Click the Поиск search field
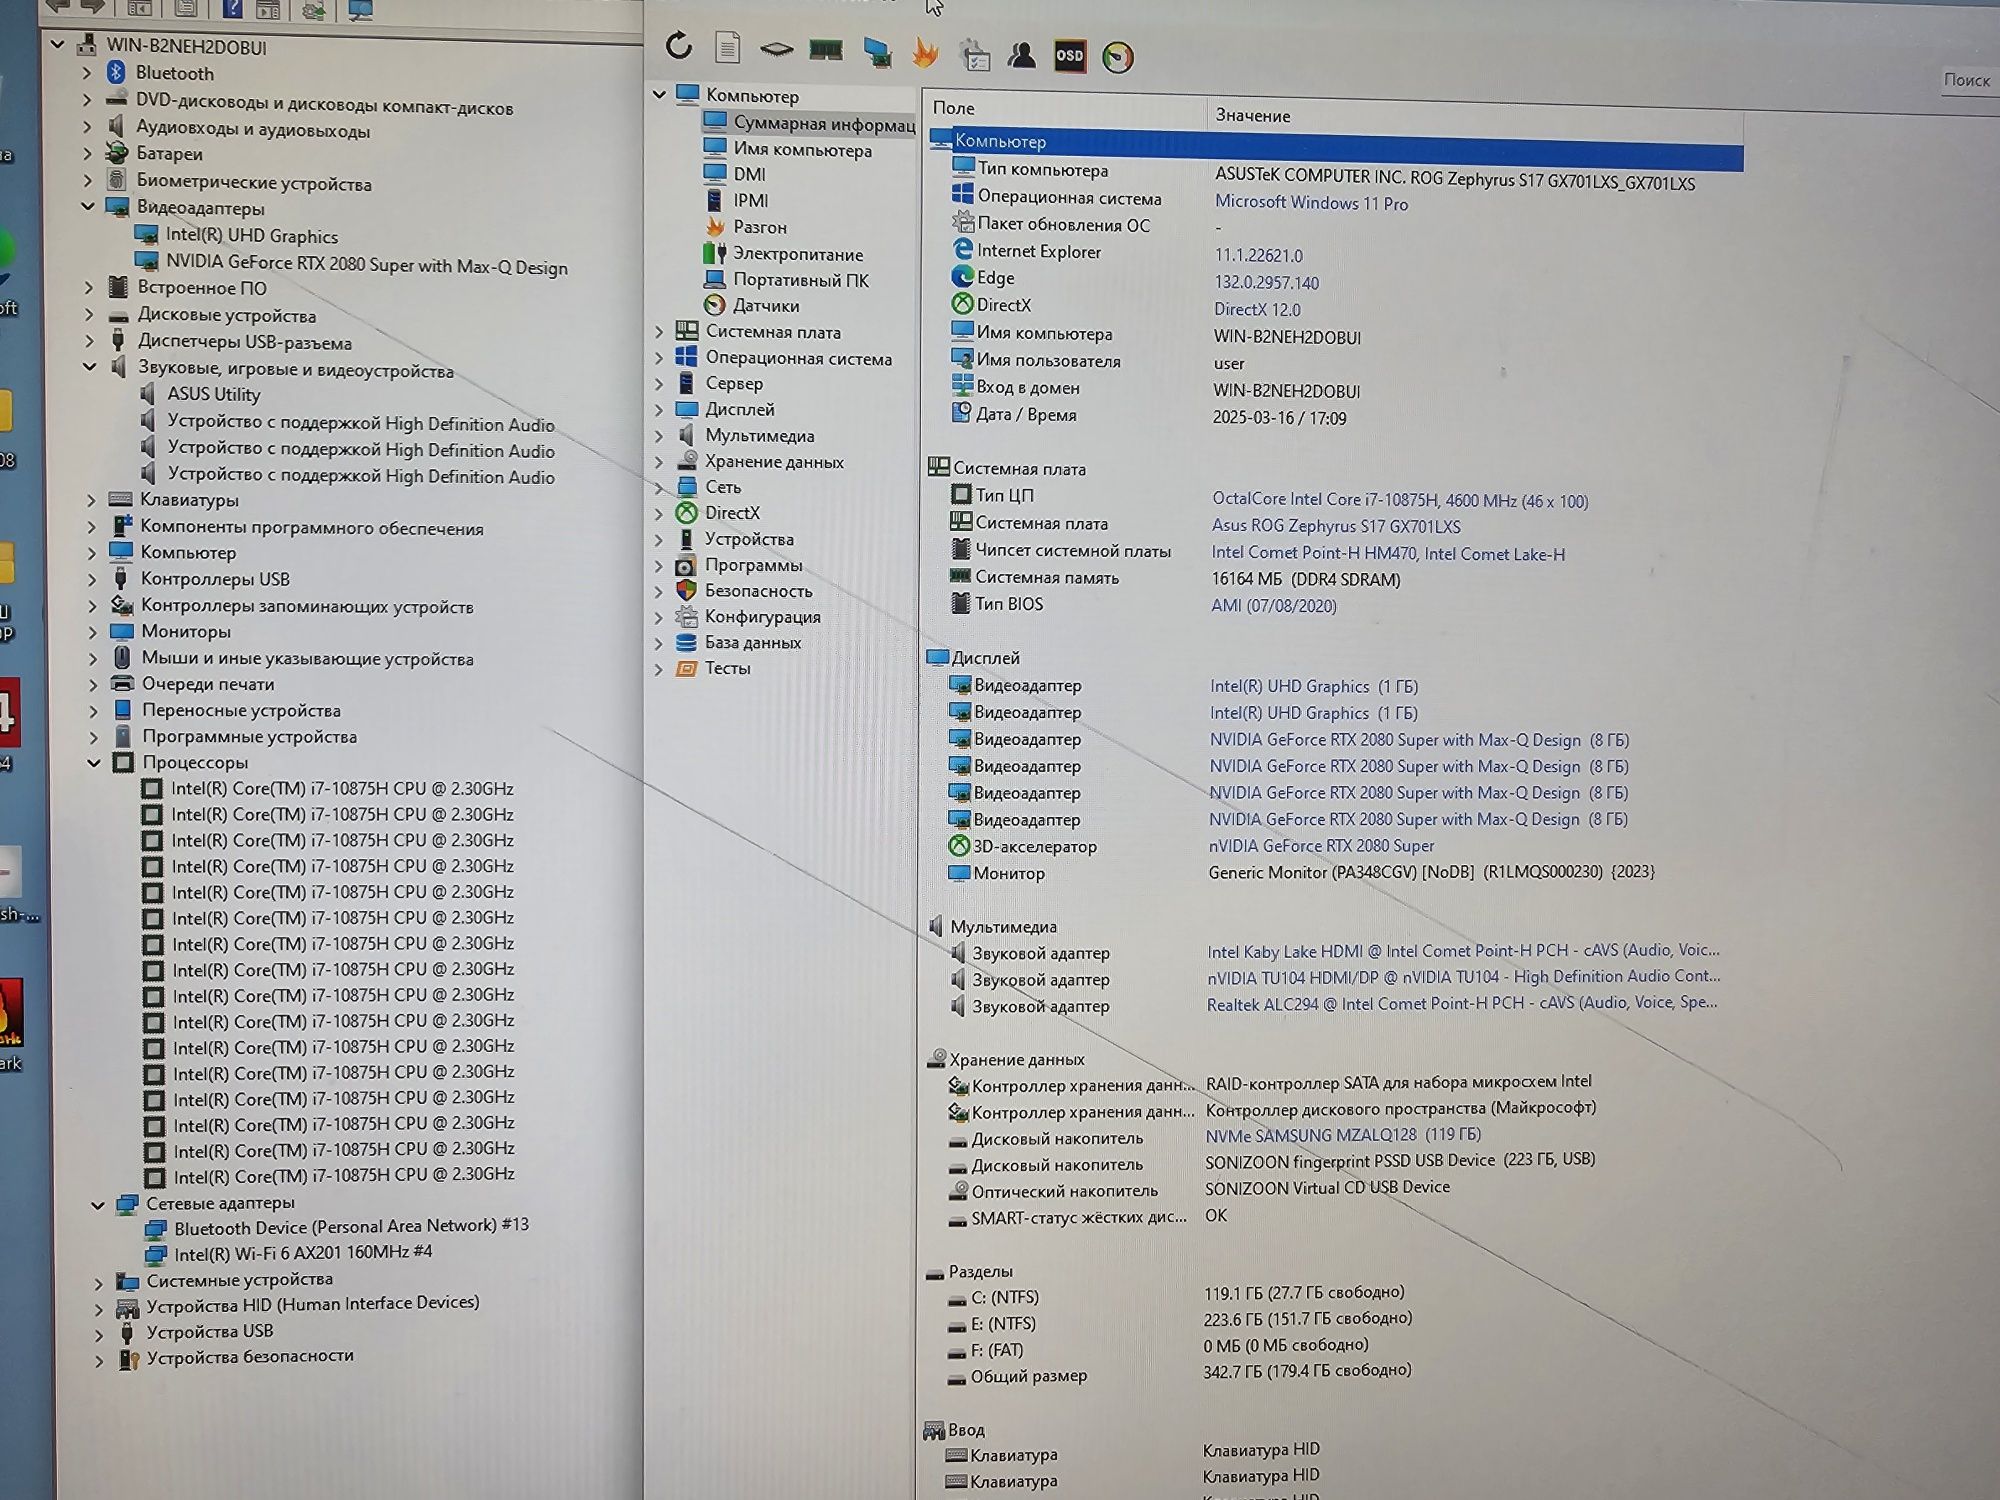The image size is (2000, 1500). click(1968, 80)
